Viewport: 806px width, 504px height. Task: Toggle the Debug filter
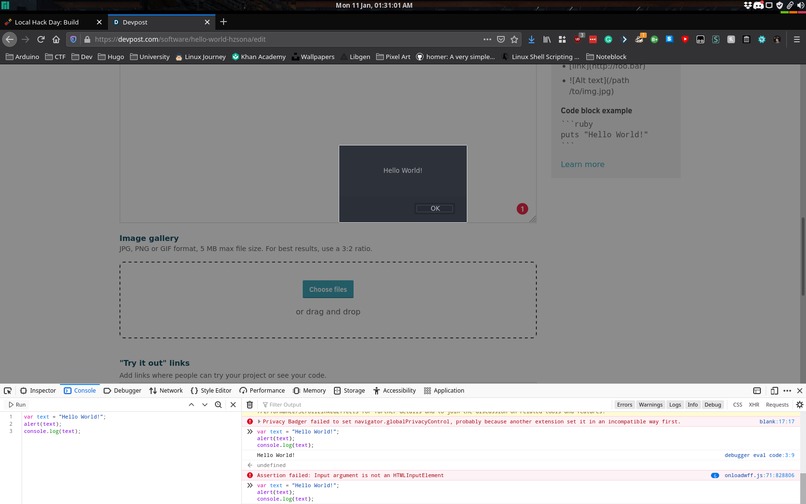[x=712, y=405]
